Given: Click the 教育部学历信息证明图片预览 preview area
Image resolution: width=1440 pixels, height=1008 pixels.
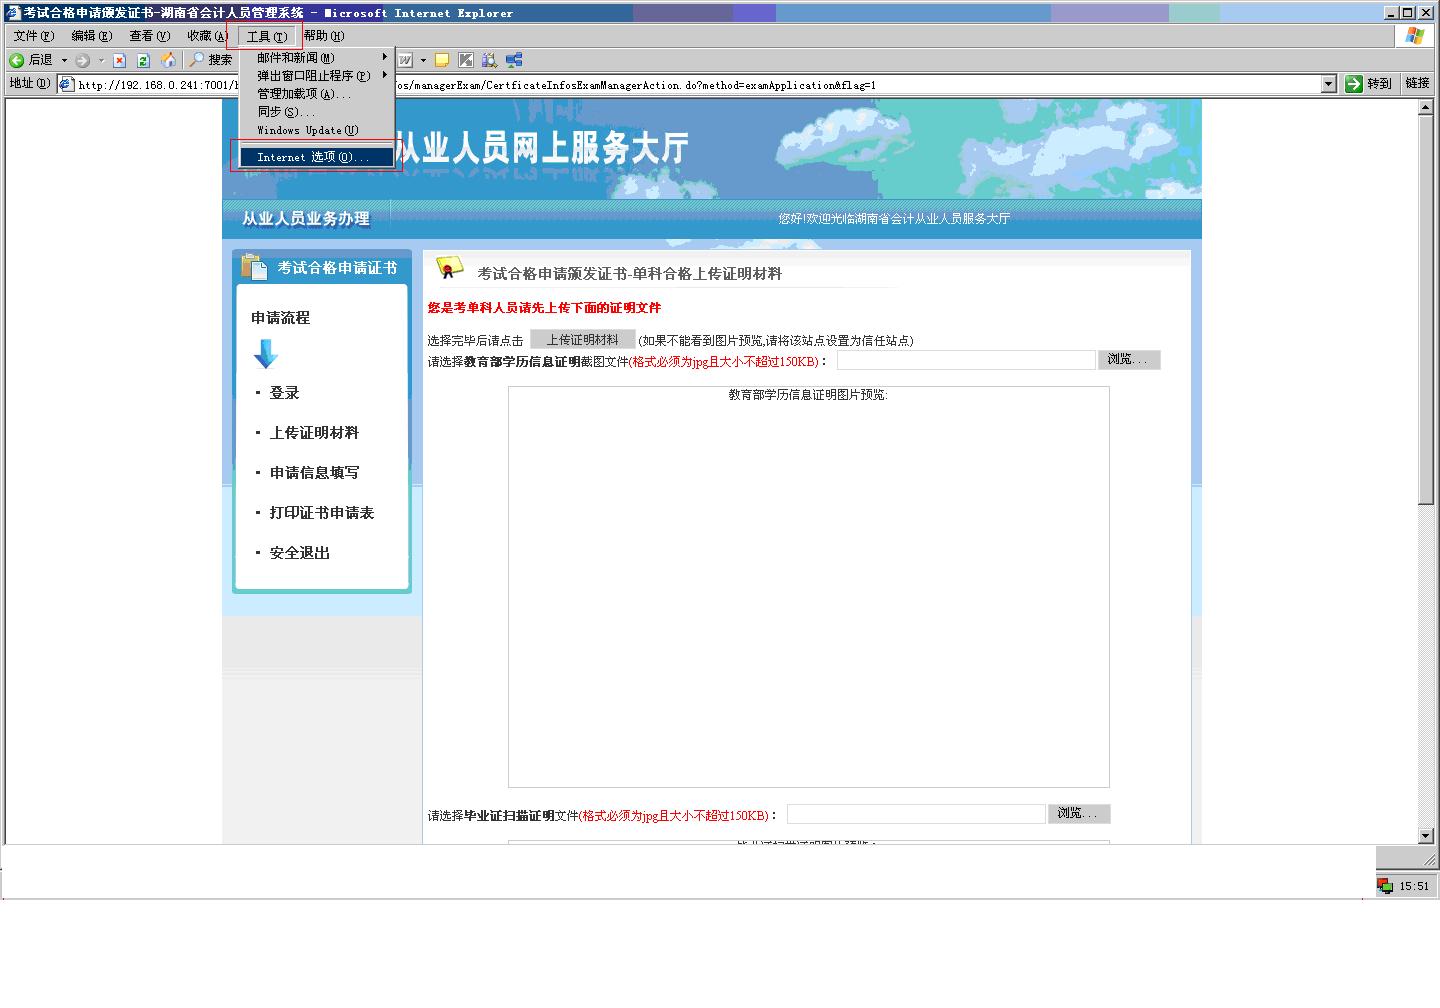Looking at the screenshot, I should click(809, 587).
